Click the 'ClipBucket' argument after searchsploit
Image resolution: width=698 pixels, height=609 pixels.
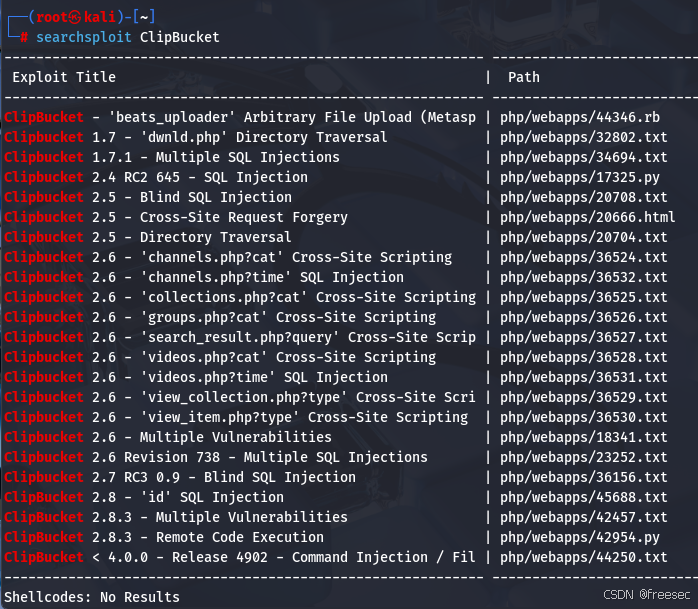180,37
